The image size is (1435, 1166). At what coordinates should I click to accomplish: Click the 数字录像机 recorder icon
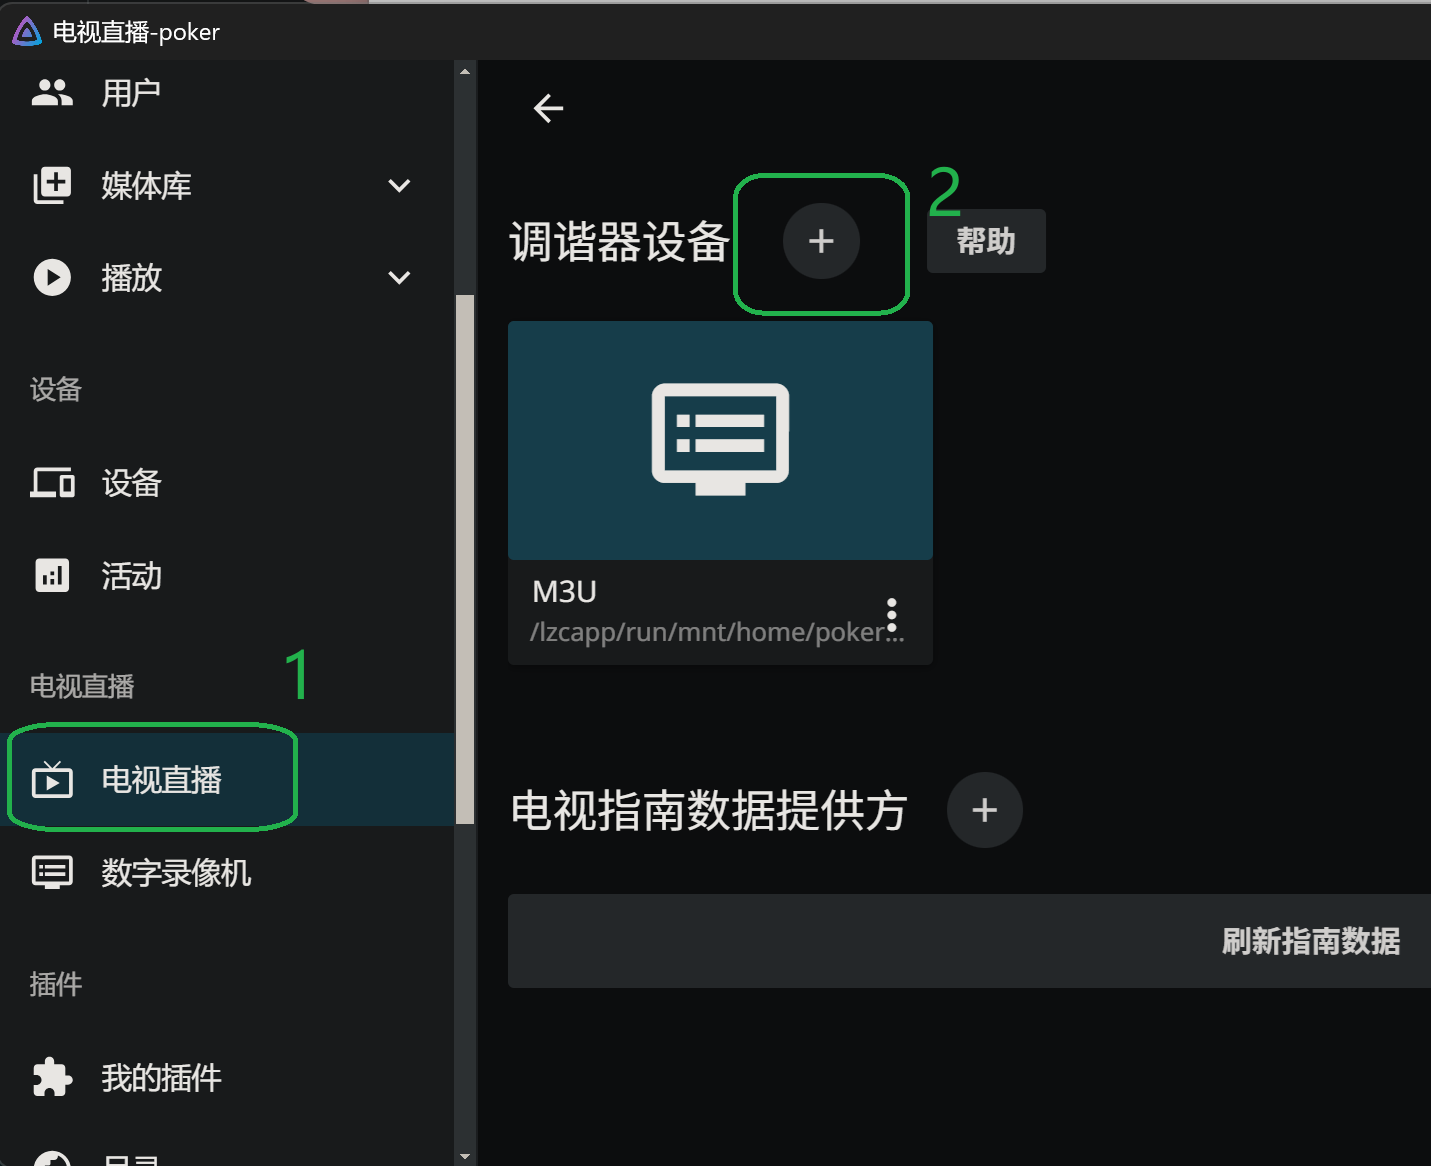click(52, 872)
